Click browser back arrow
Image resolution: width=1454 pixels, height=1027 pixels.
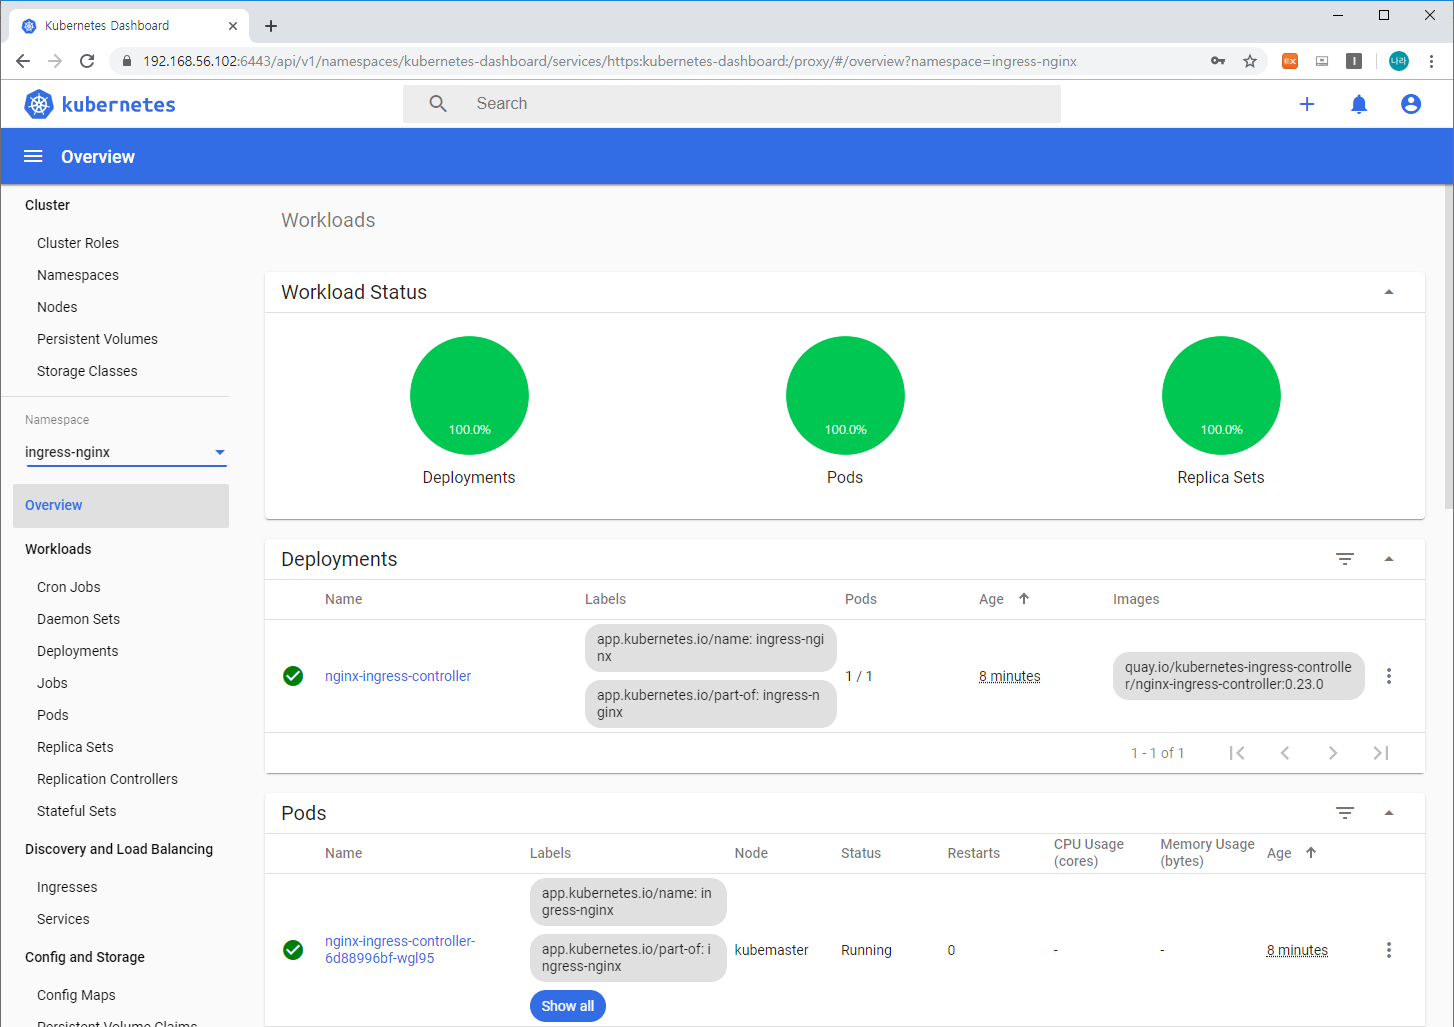click(23, 61)
